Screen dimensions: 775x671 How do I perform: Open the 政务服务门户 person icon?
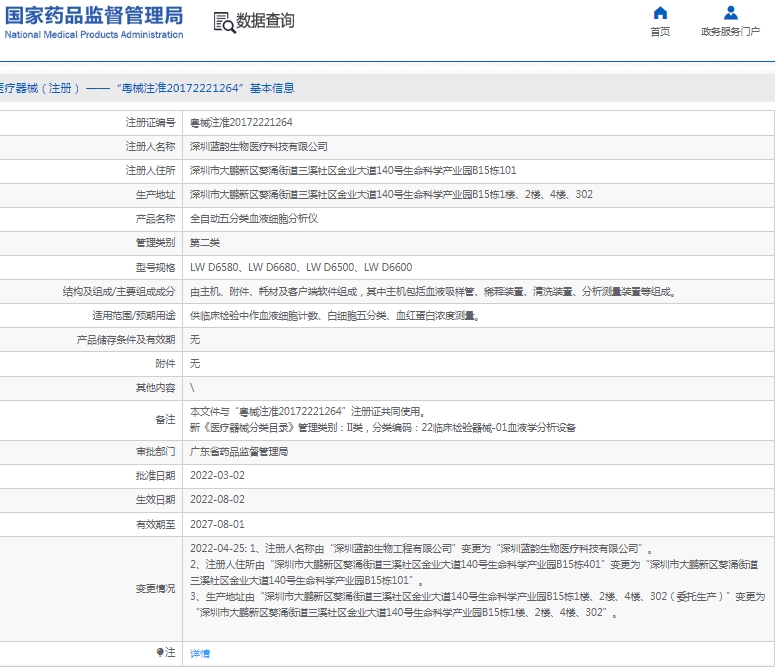pyautogui.click(x=730, y=13)
